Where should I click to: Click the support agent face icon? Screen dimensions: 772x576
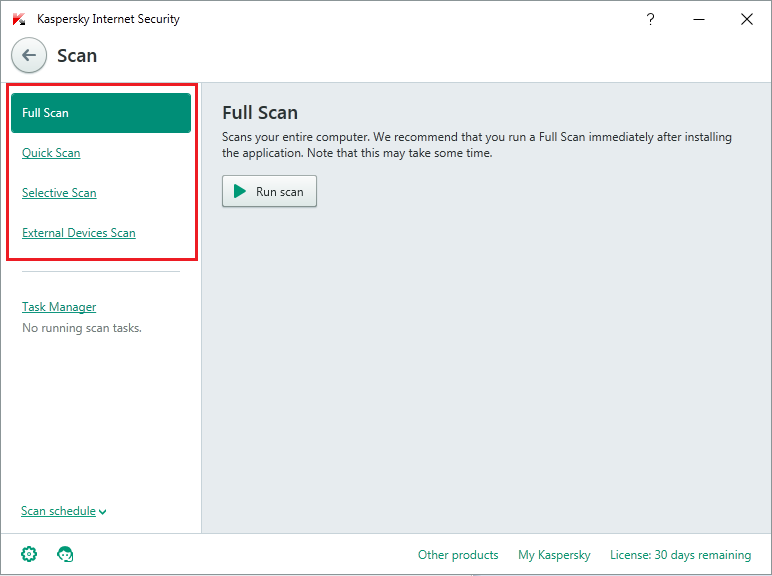[66, 554]
